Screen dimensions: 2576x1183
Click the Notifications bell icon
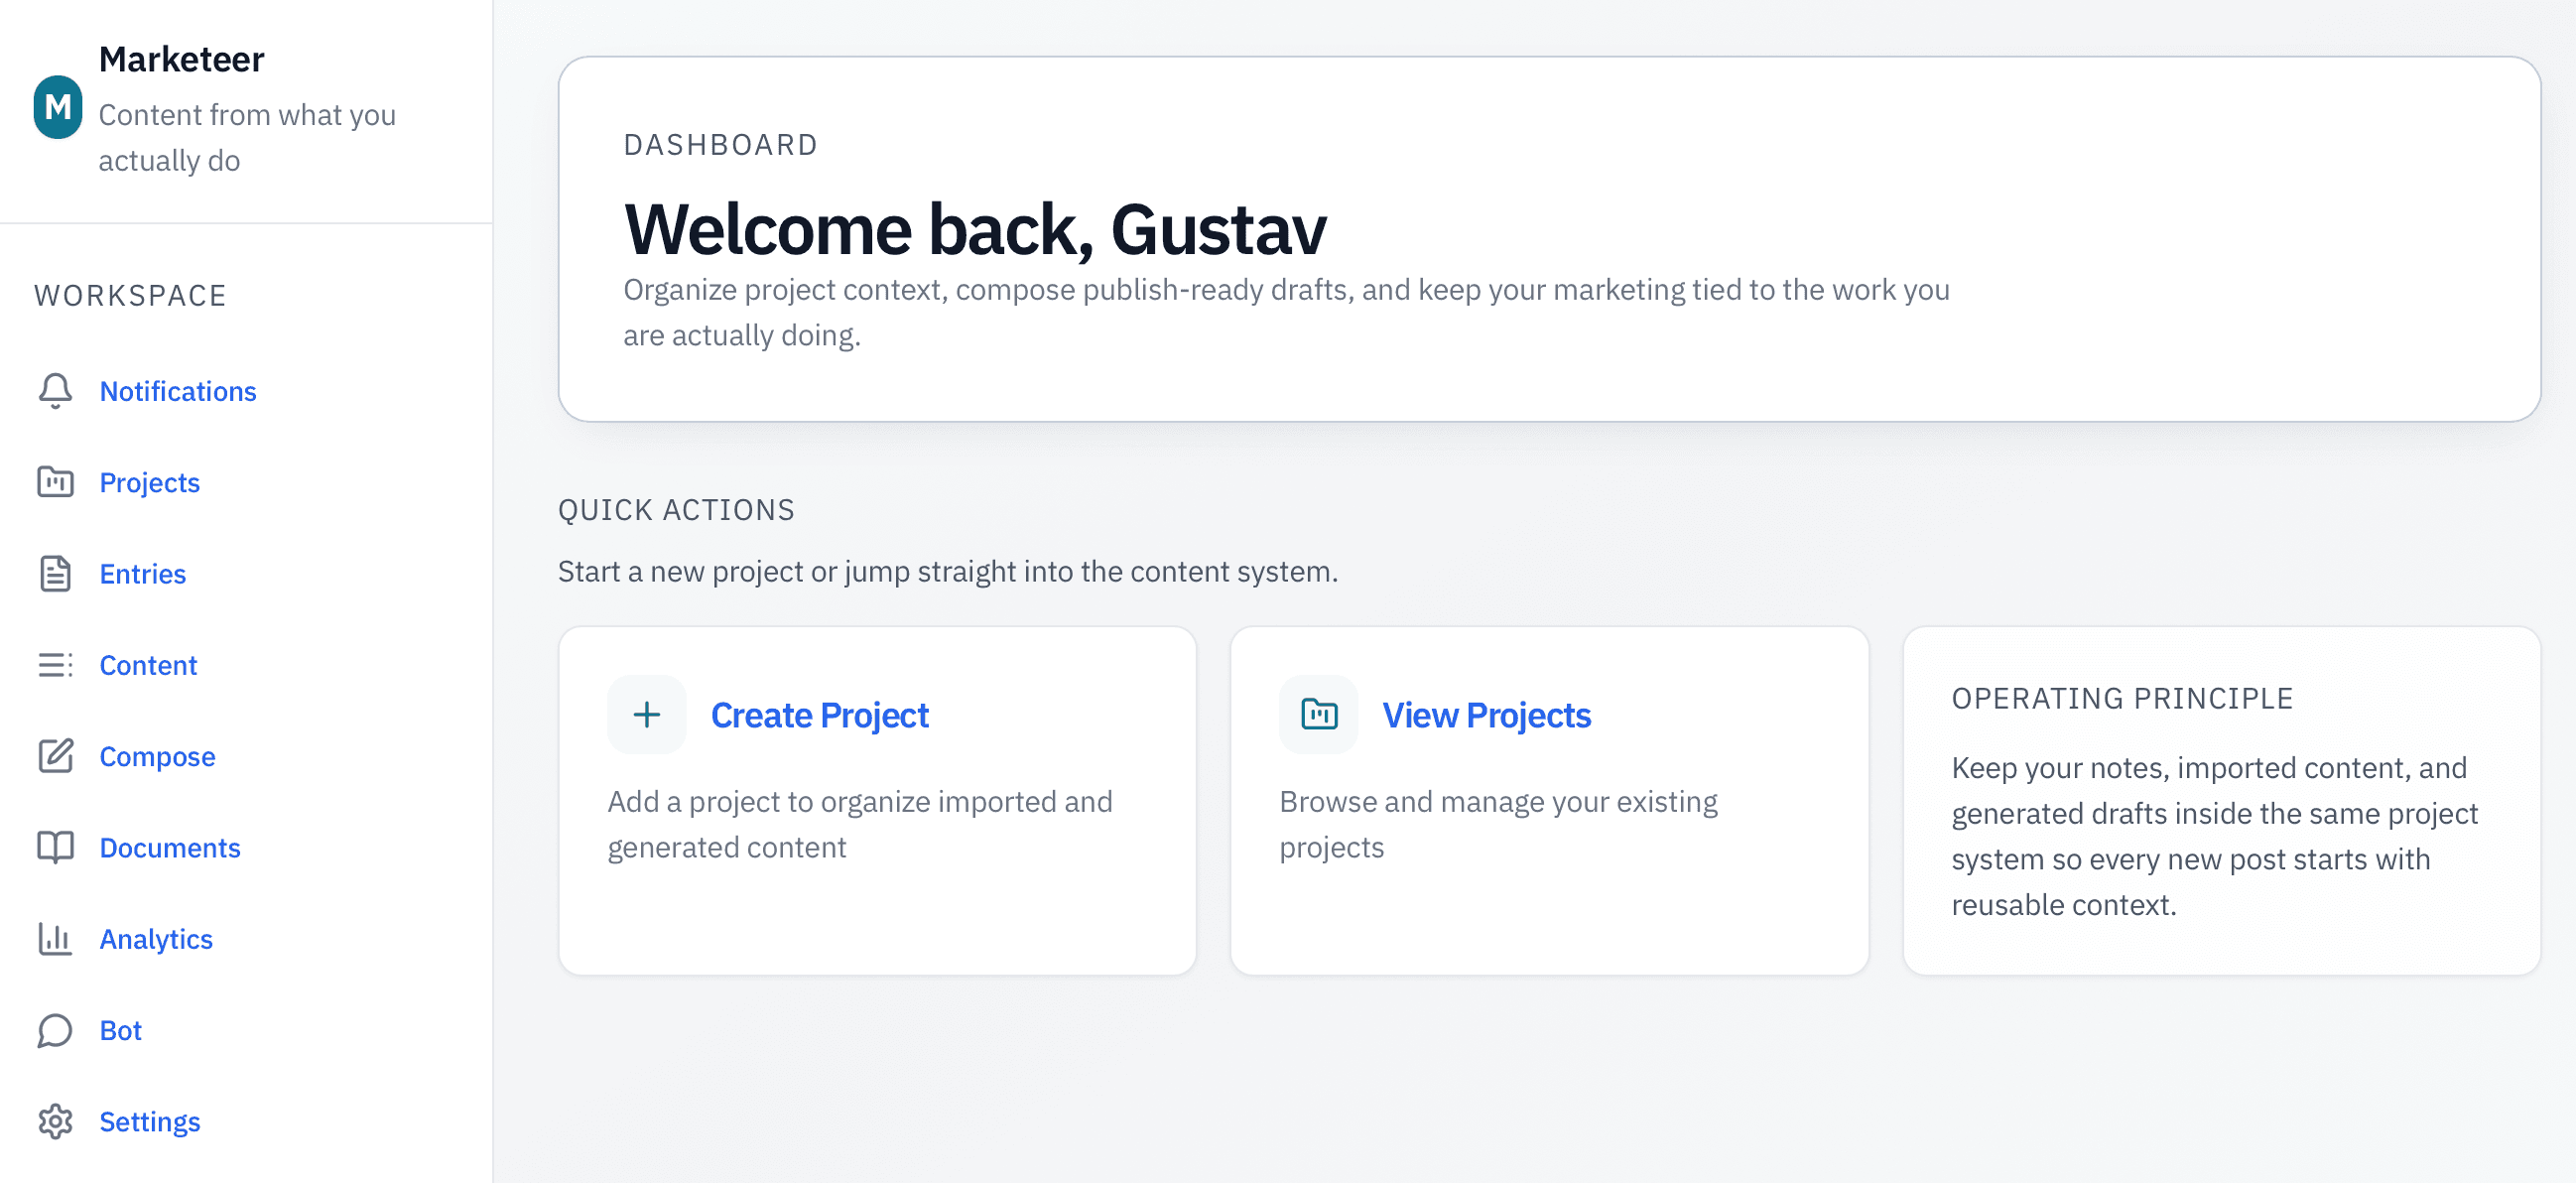pos(55,391)
